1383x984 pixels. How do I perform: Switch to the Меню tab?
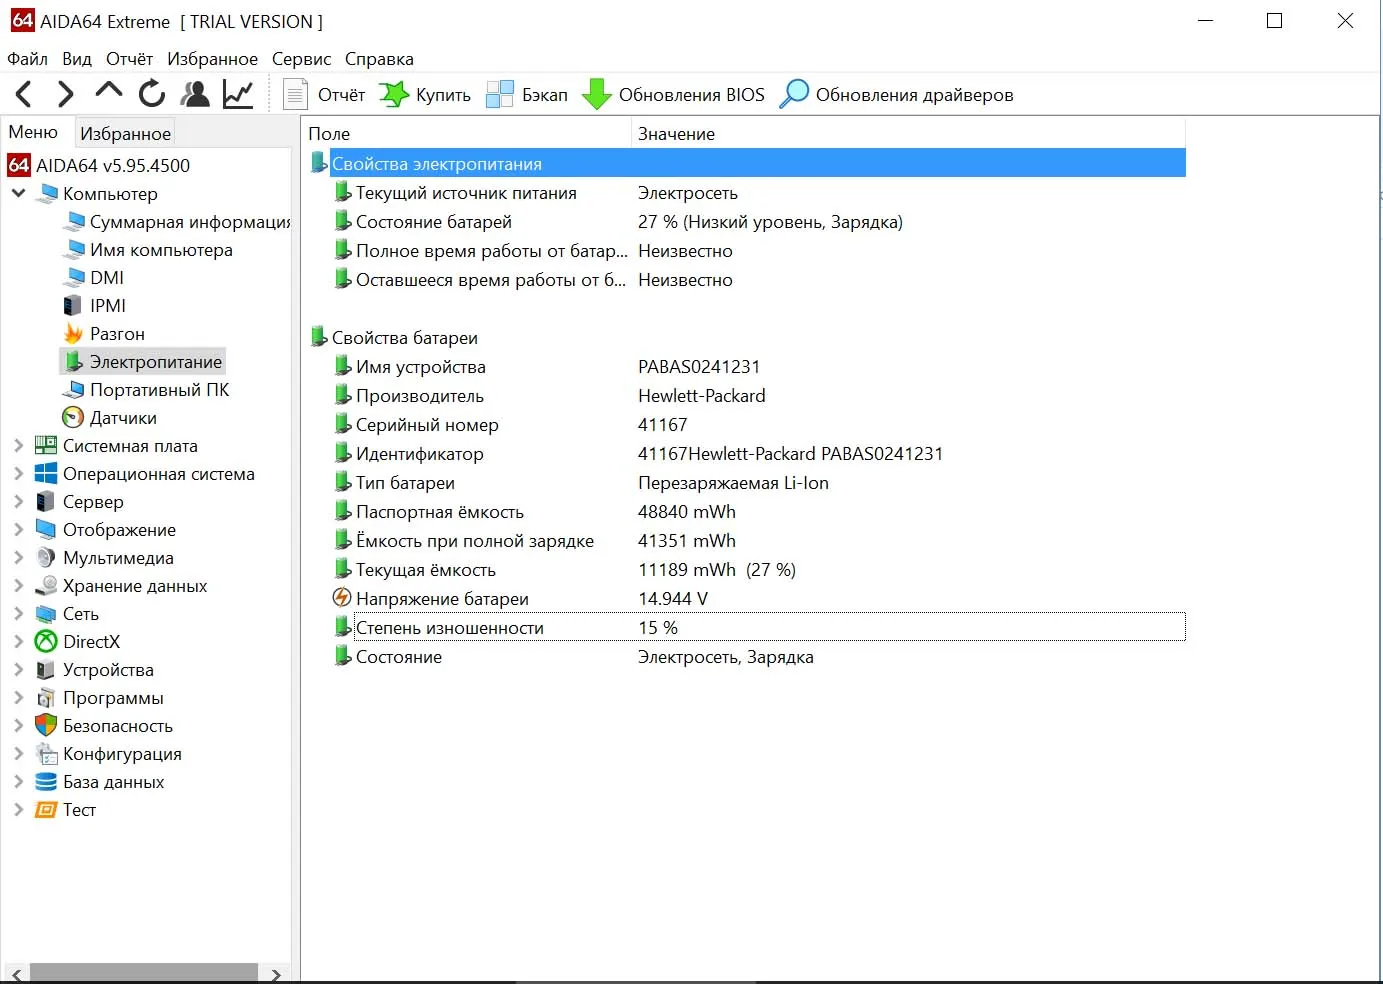click(33, 132)
